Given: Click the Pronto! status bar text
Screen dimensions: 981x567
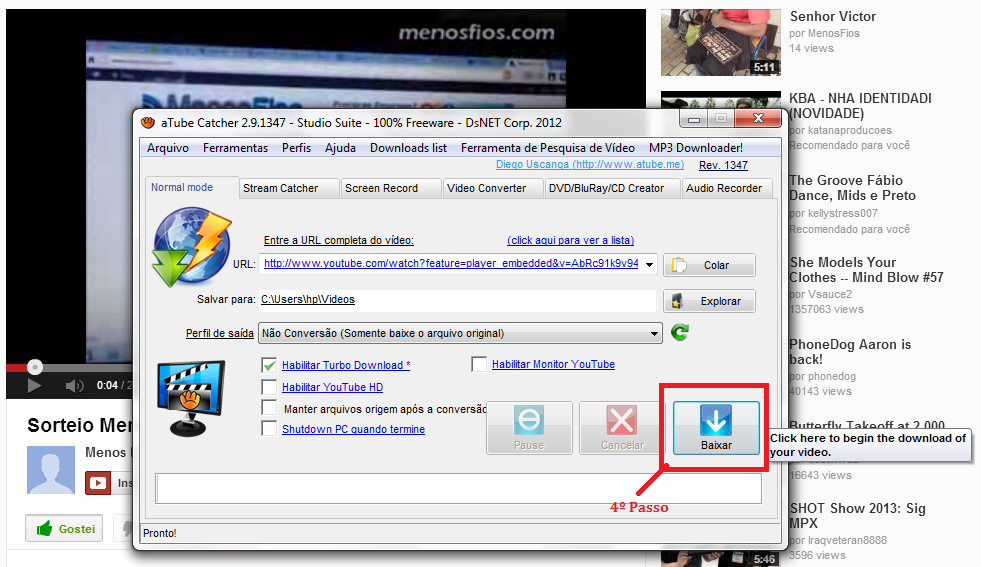Looking at the screenshot, I should (160, 533).
